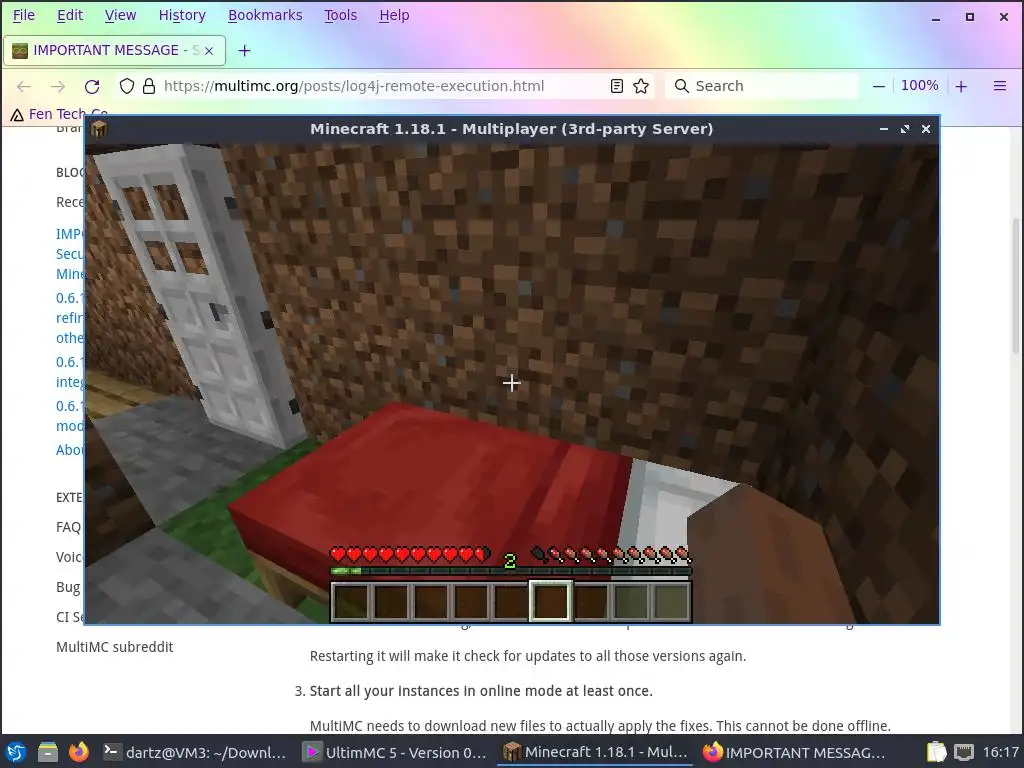This screenshot has height=768, width=1024.
Task: Close the IMPORTANT MESSAGE tab
Action: tap(209, 50)
